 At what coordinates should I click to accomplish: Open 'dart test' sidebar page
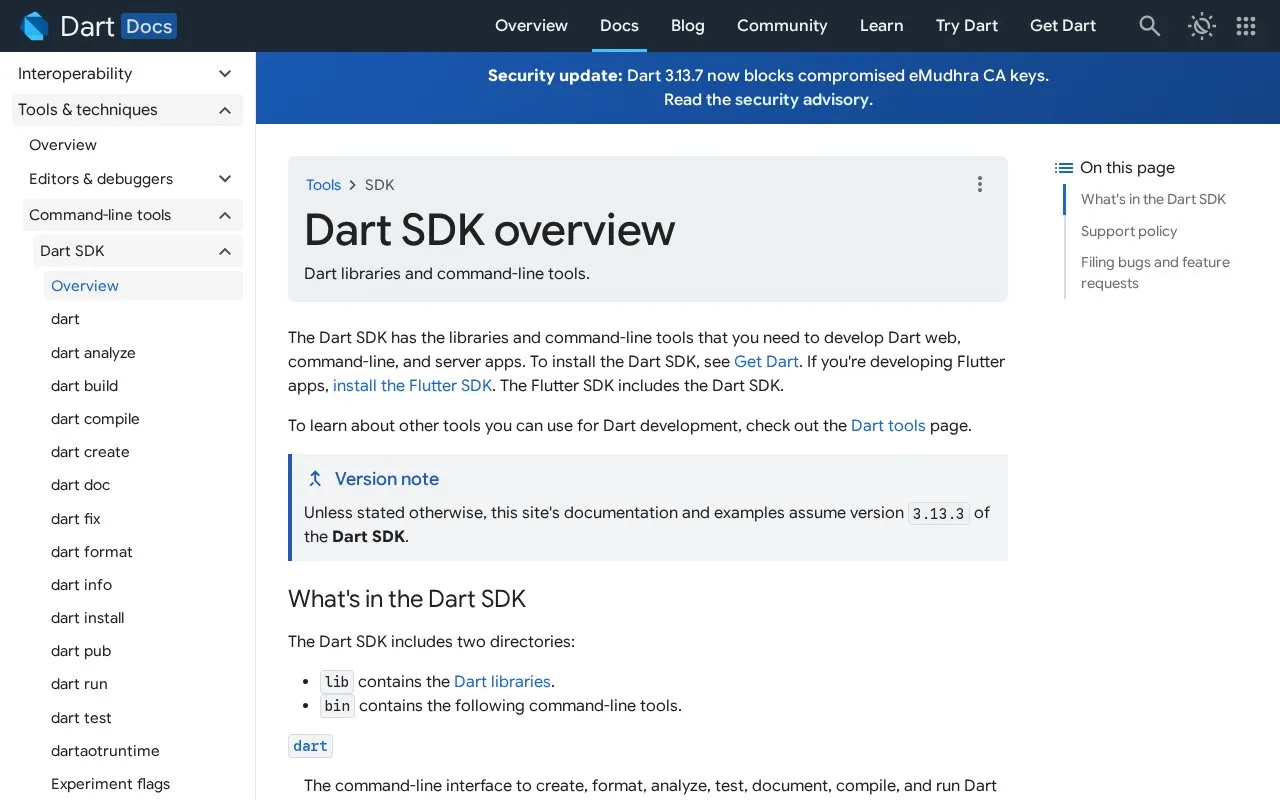coord(81,718)
